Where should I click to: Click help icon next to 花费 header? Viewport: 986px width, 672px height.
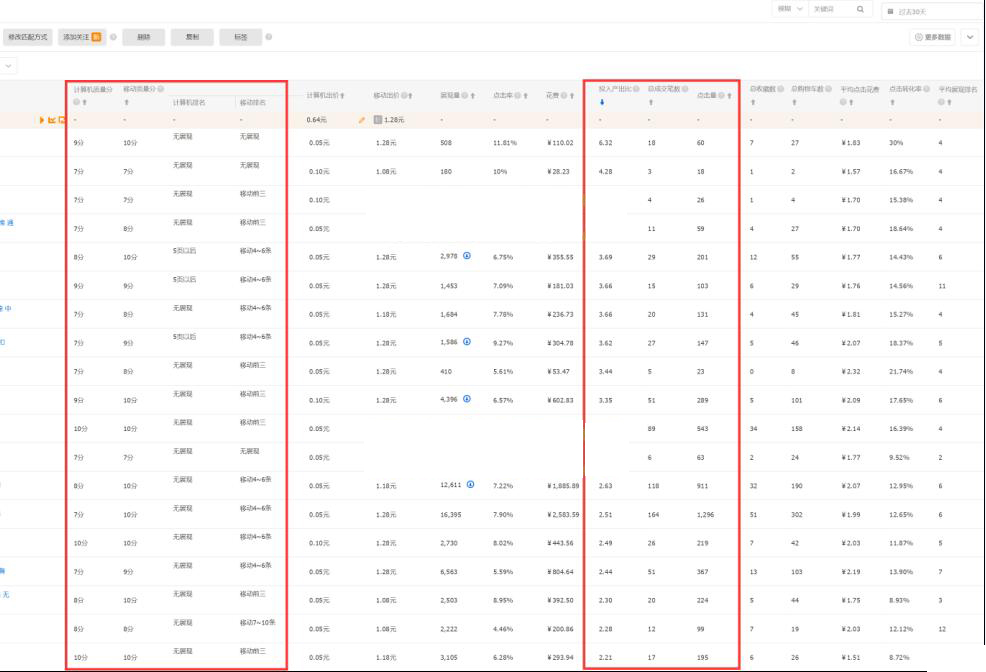pyautogui.click(x=564, y=96)
